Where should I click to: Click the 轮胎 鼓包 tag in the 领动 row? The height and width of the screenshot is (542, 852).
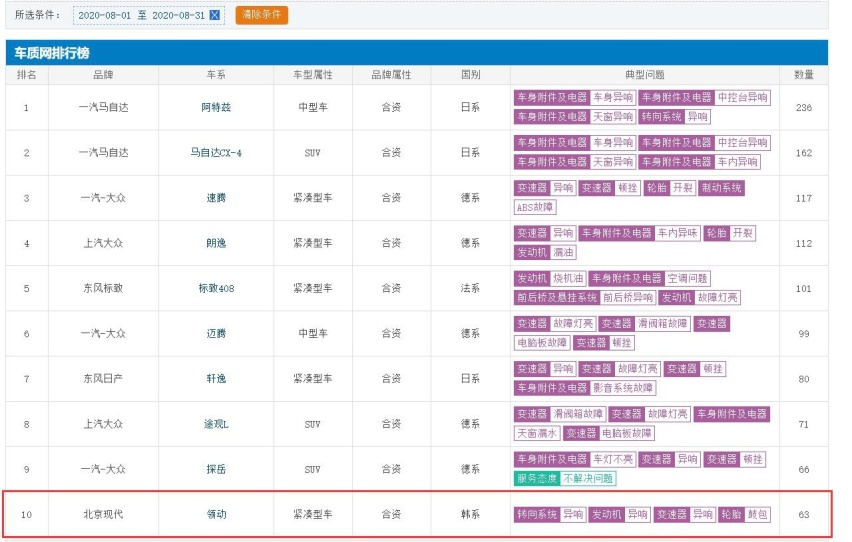(744, 514)
